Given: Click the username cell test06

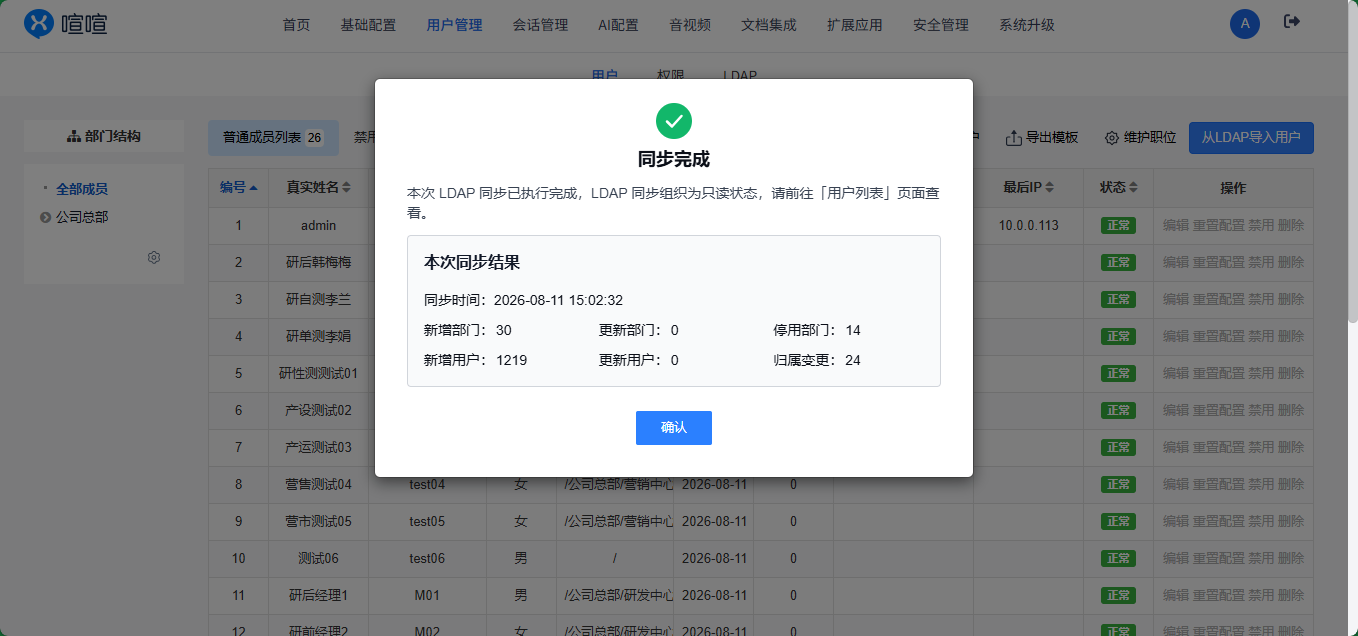Looking at the screenshot, I should [x=427, y=559].
